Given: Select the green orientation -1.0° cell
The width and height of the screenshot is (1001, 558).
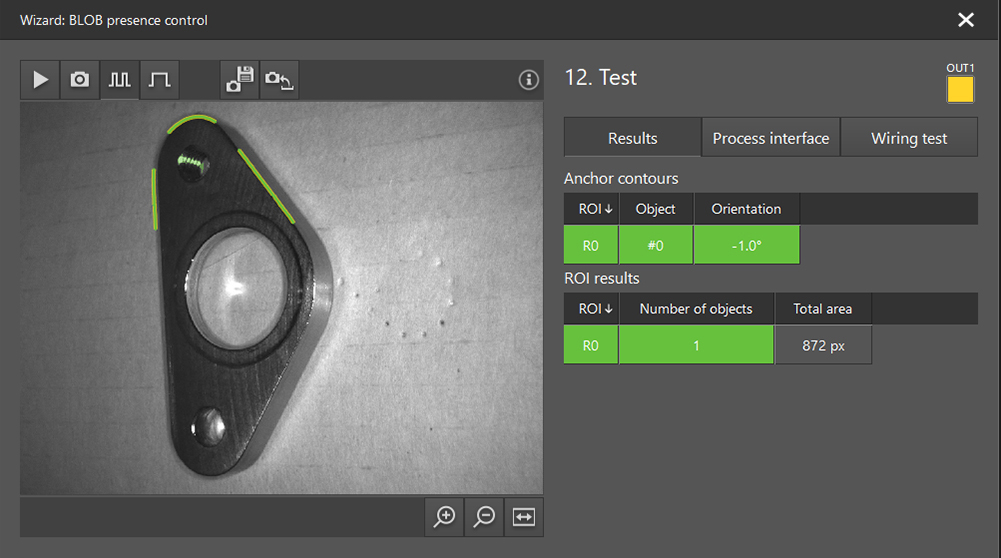Looking at the screenshot, I should (746, 245).
